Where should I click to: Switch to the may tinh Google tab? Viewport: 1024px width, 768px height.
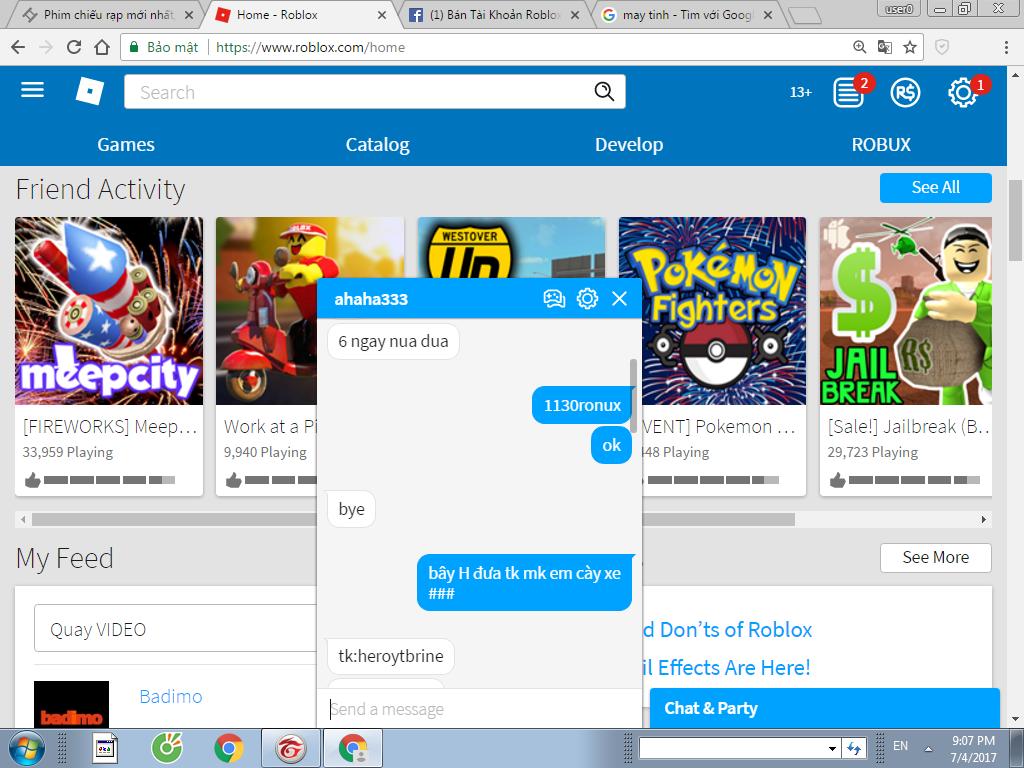[x=687, y=14]
